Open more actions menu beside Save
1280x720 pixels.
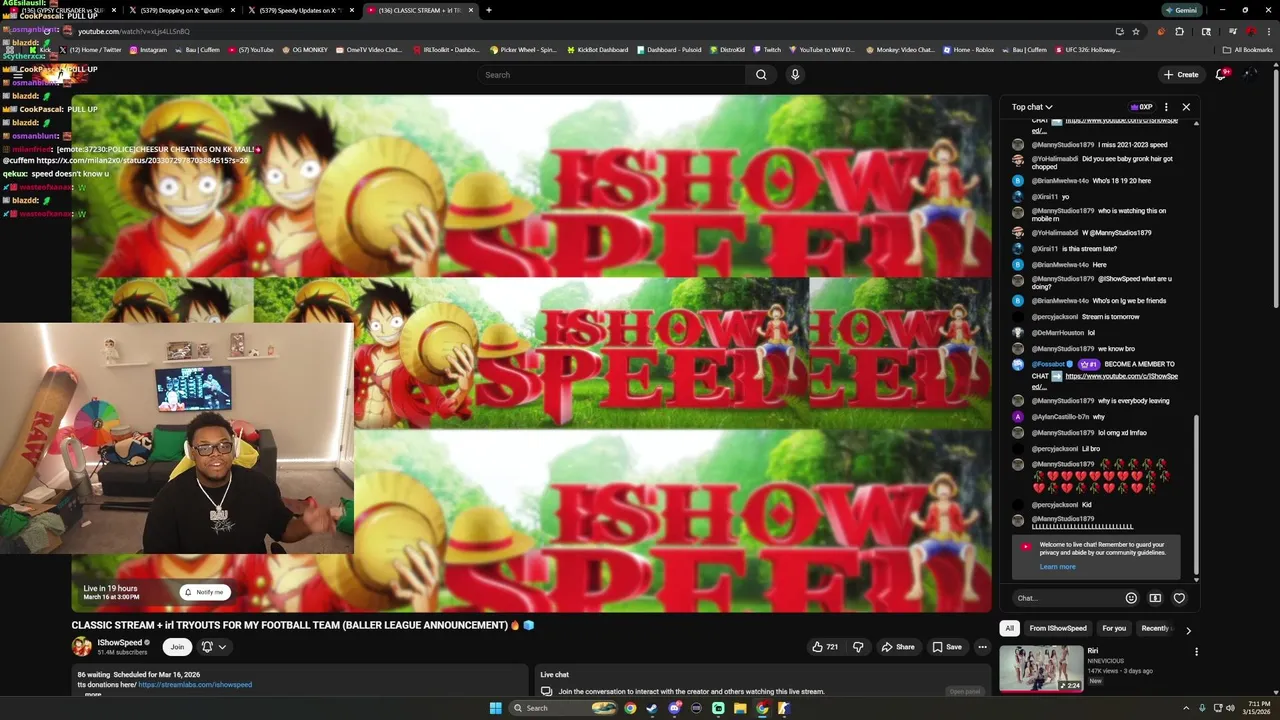tap(982, 647)
